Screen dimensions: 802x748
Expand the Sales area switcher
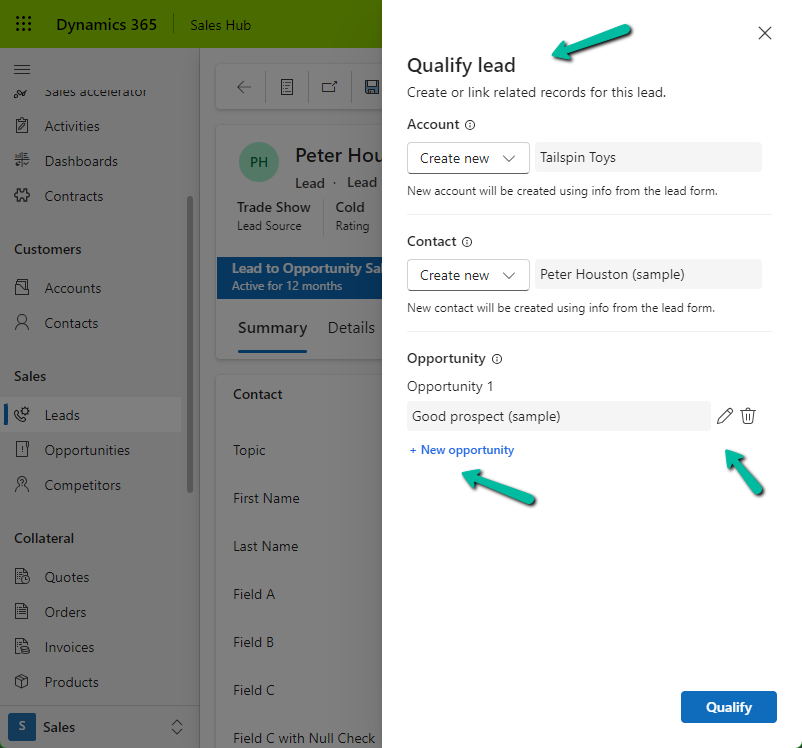click(x=177, y=727)
